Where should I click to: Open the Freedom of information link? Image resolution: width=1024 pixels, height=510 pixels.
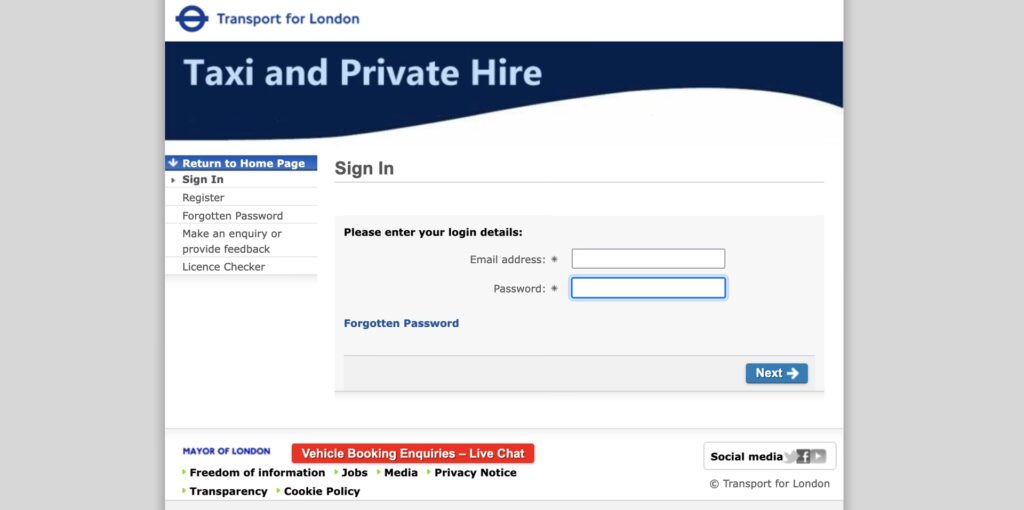(x=257, y=473)
